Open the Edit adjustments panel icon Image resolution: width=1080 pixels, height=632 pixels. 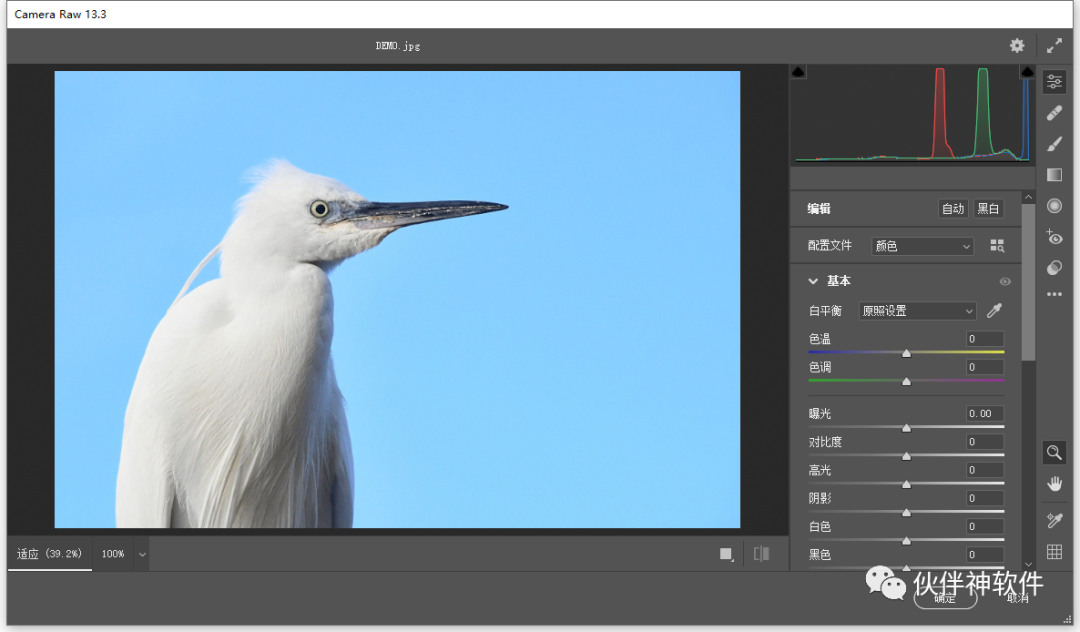[x=1054, y=82]
